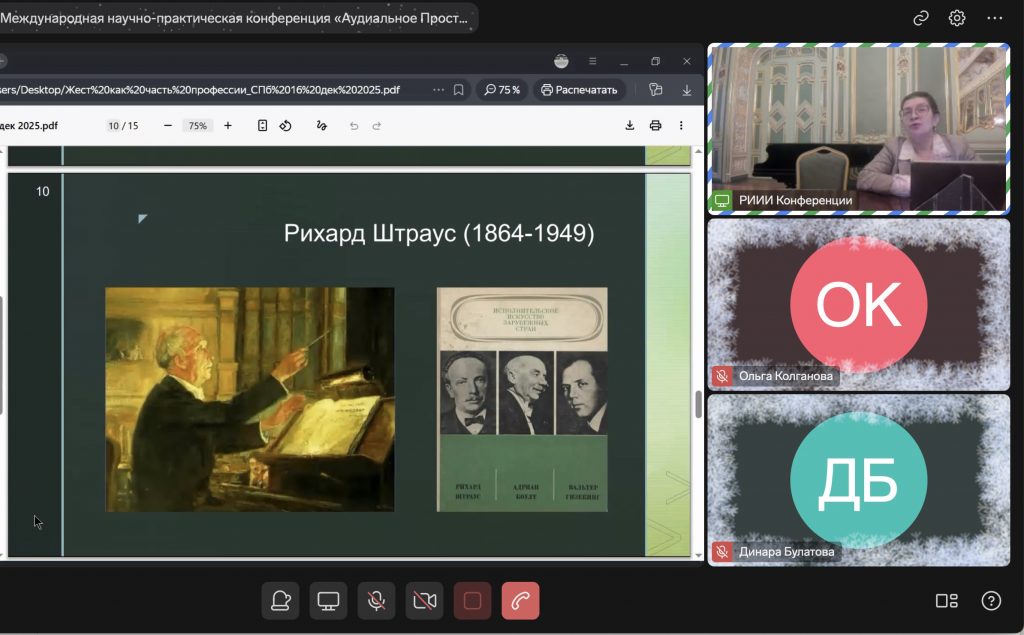Rotate the PDF page counterclockwise
The height and width of the screenshot is (635, 1024).
286,126
